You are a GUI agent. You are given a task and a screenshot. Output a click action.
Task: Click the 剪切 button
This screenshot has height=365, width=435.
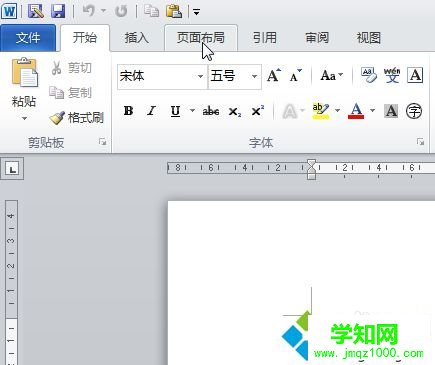click(x=71, y=68)
